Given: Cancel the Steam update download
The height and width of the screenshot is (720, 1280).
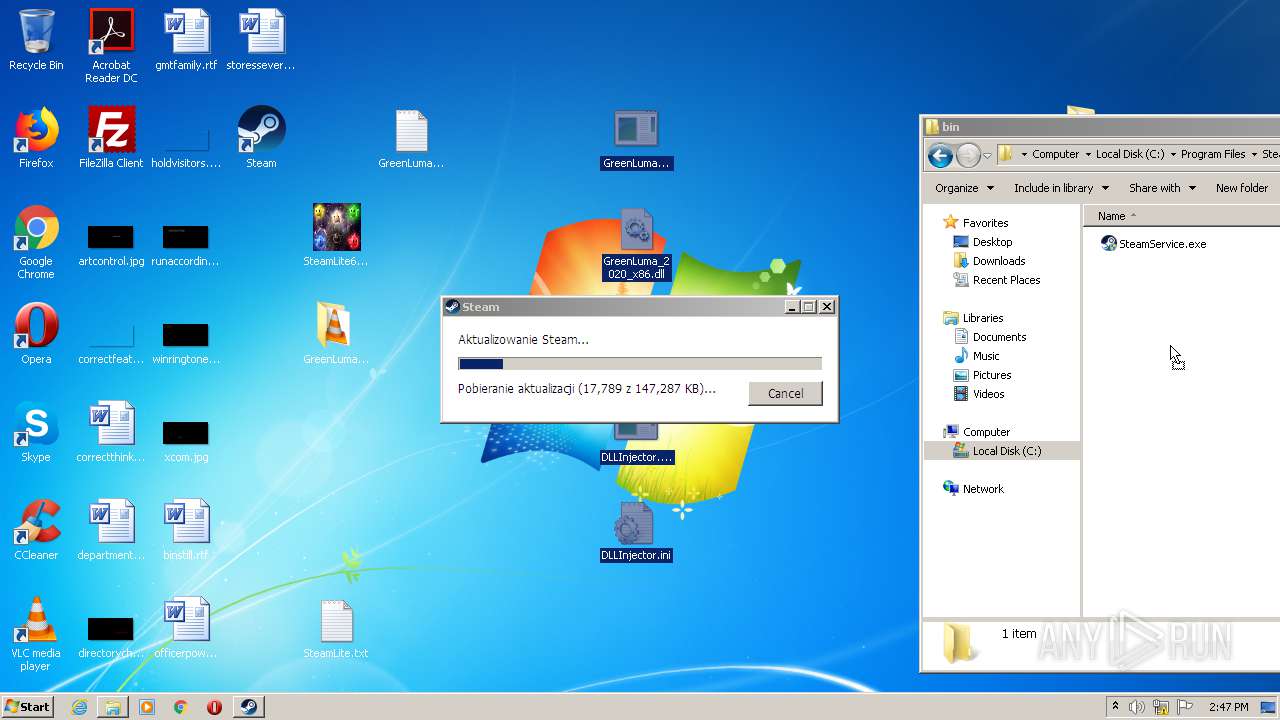Looking at the screenshot, I should click(785, 394).
